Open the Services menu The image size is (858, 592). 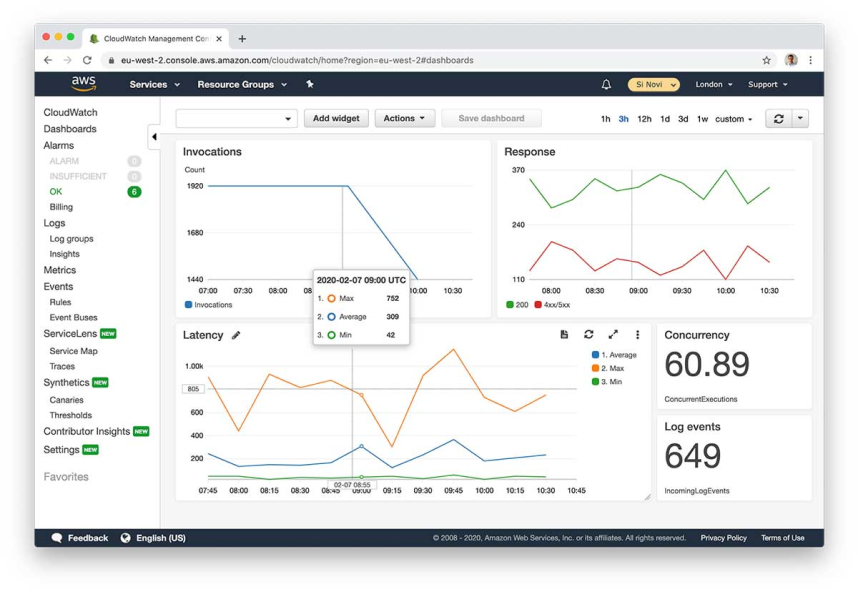152,84
